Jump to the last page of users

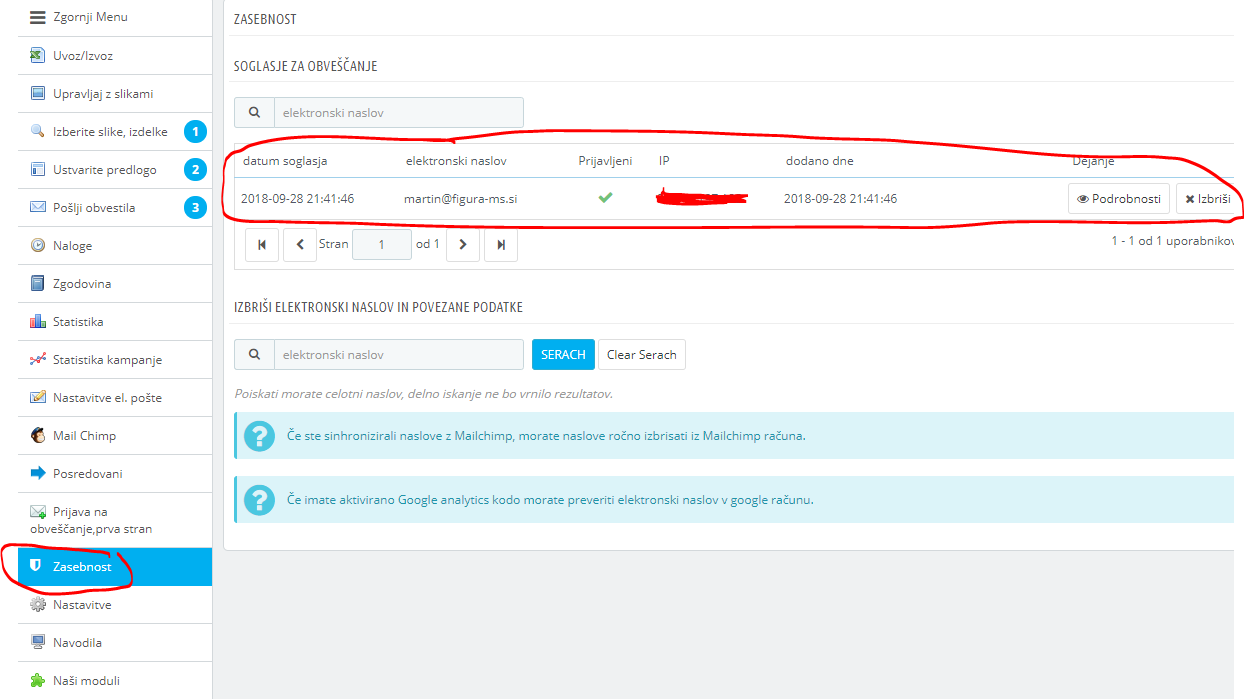click(x=501, y=245)
